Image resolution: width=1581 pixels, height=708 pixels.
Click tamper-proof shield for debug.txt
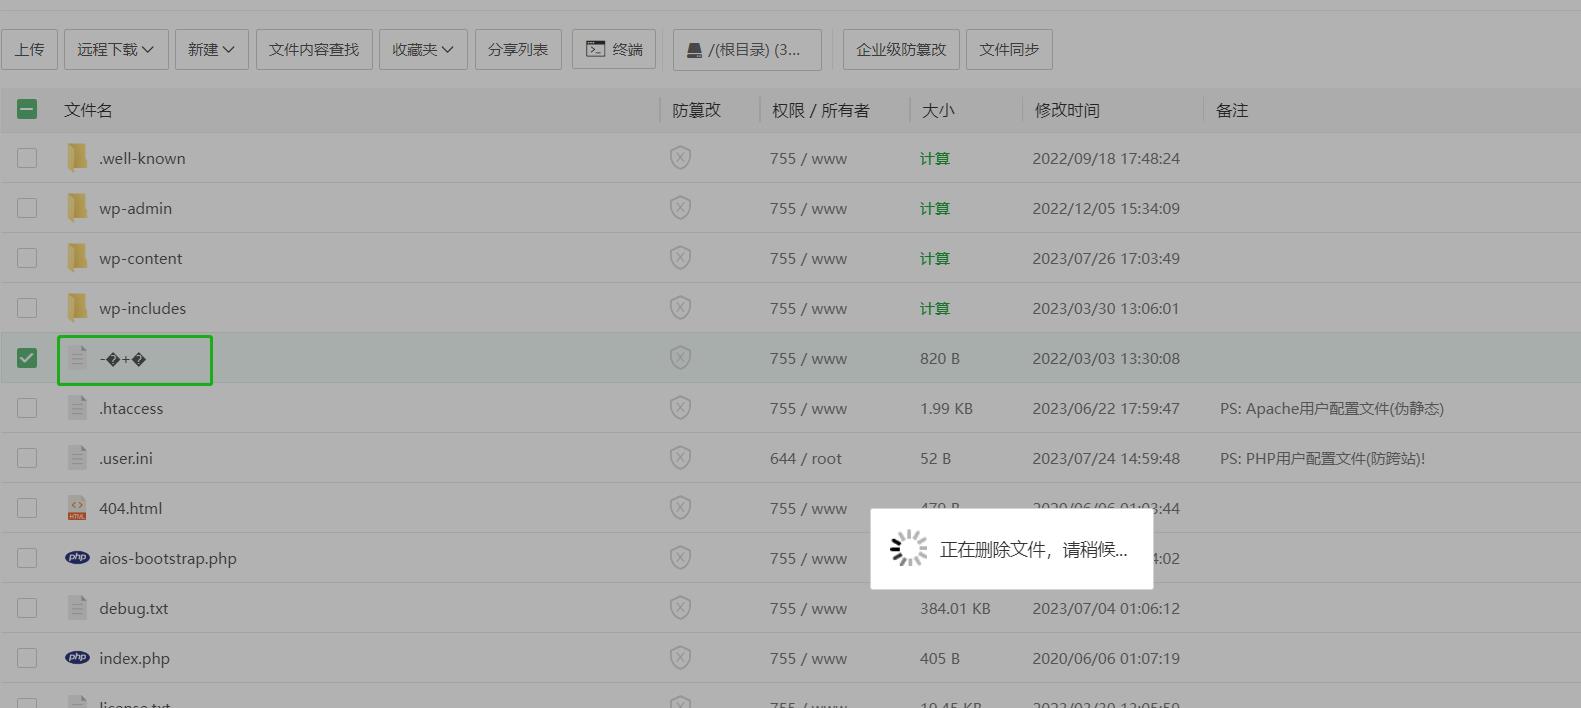point(680,608)
